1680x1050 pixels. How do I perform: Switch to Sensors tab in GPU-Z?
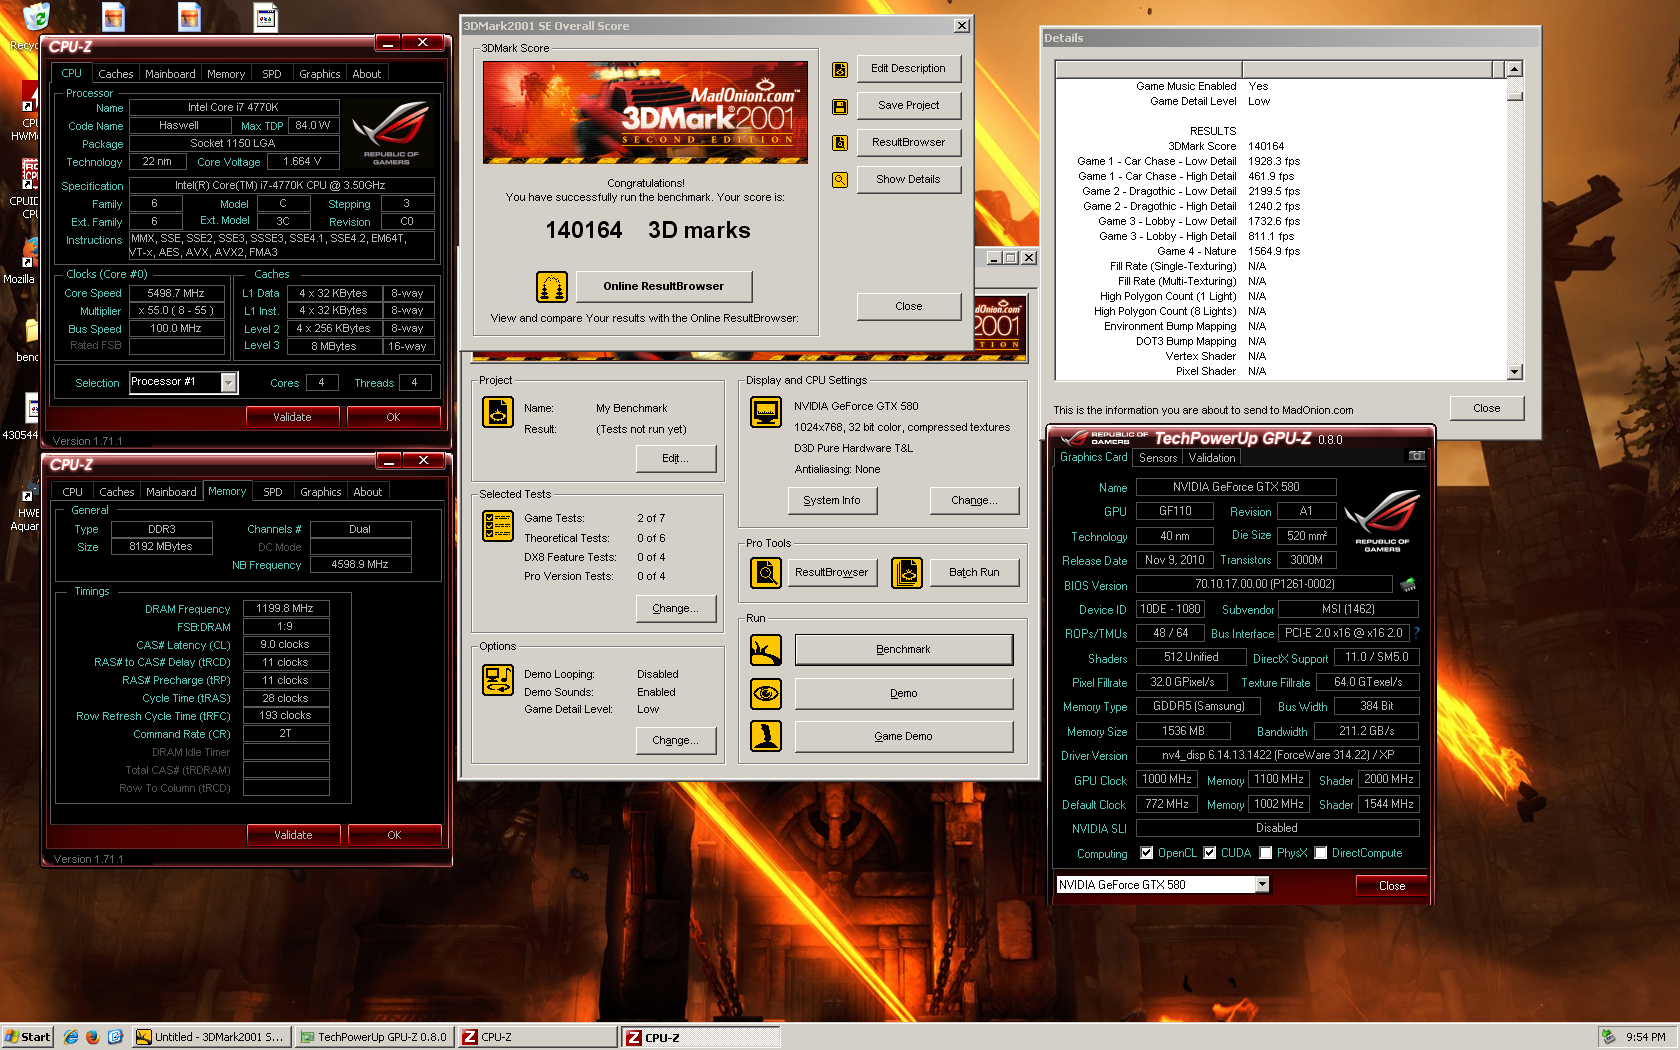(1158, 458)
